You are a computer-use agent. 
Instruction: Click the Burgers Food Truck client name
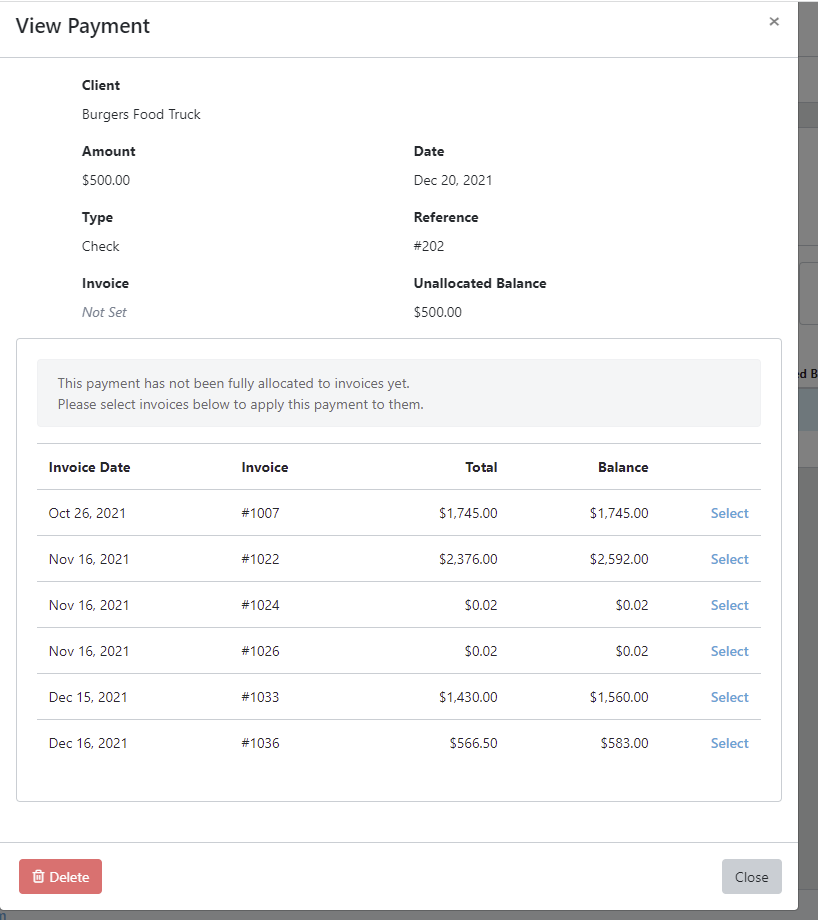pyautogui.click(x=141, y=114)
